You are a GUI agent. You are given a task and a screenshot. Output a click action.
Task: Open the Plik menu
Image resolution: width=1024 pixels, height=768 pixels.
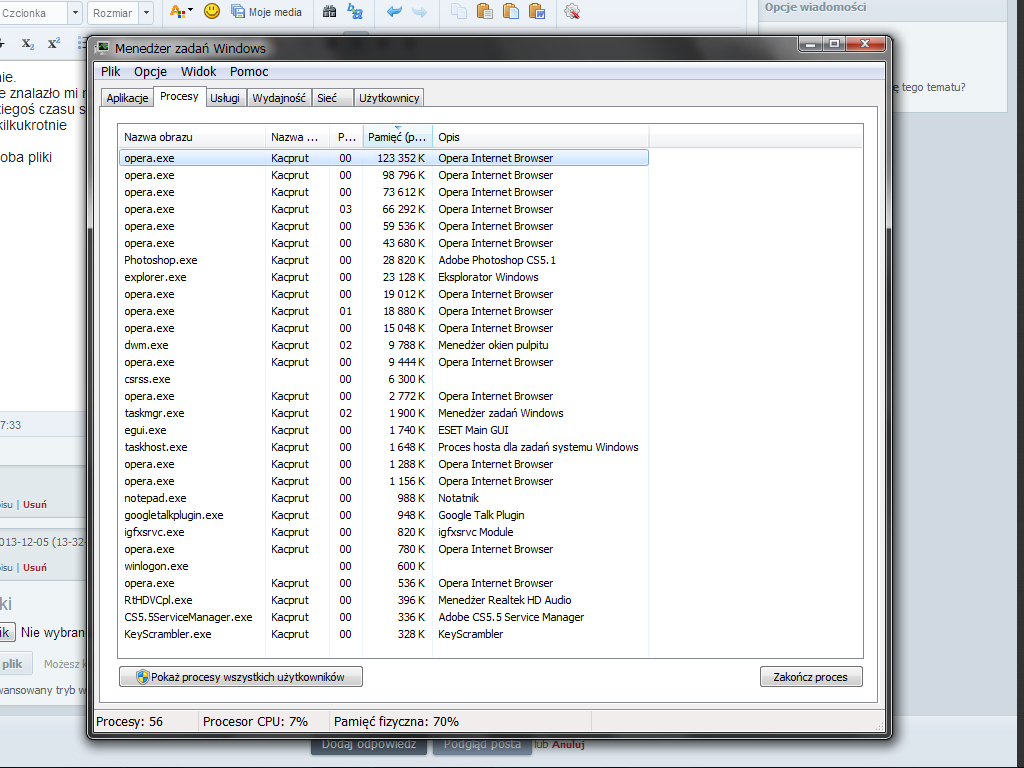(x=110, y=72)
